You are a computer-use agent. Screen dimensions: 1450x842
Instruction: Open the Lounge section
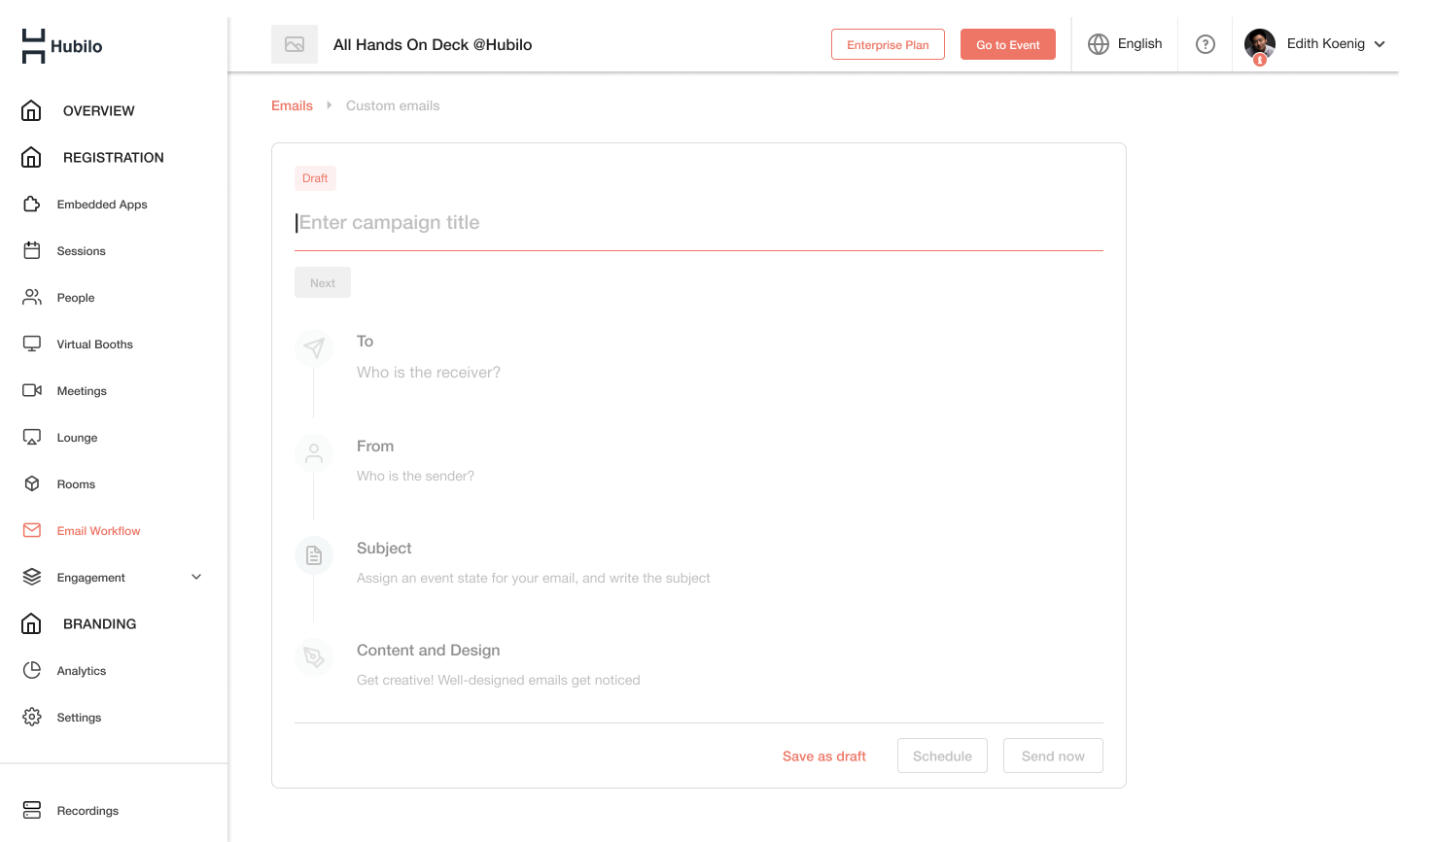(x=77, y=438)
